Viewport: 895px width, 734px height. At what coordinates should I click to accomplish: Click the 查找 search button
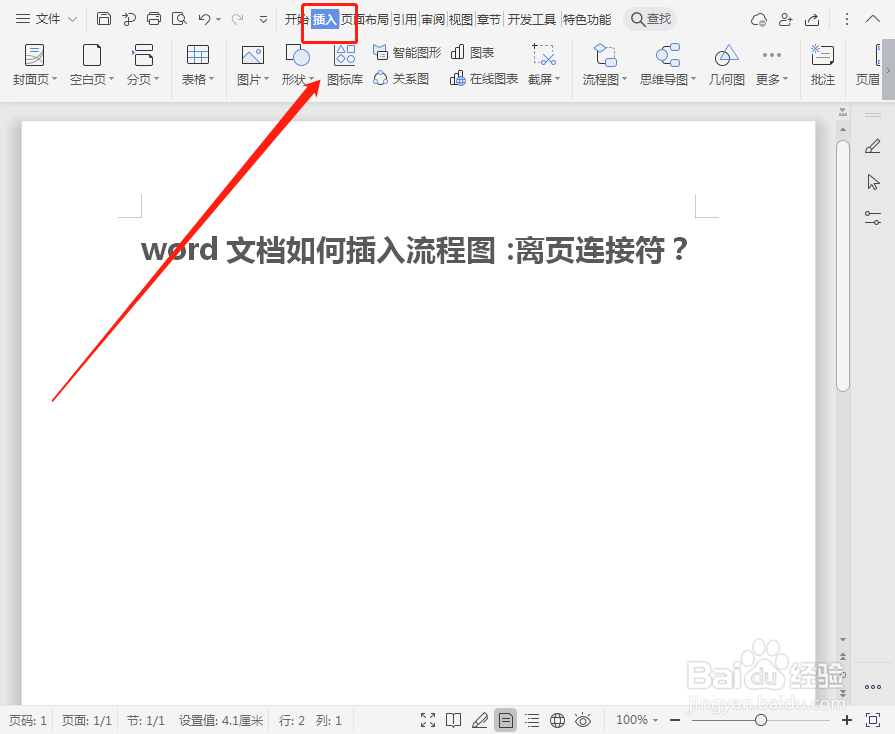pyautogui.click(x=650, y=19)
